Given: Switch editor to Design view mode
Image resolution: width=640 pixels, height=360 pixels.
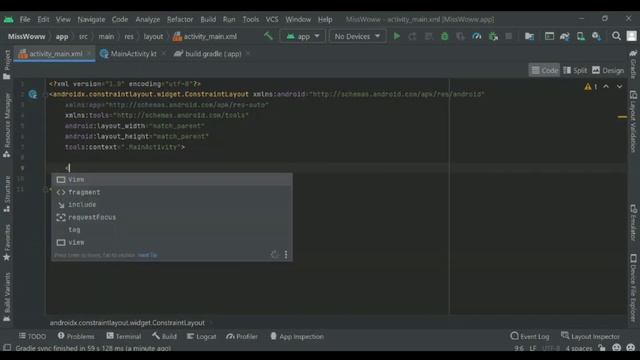Looking at the screenshot, I should point(608,70).
